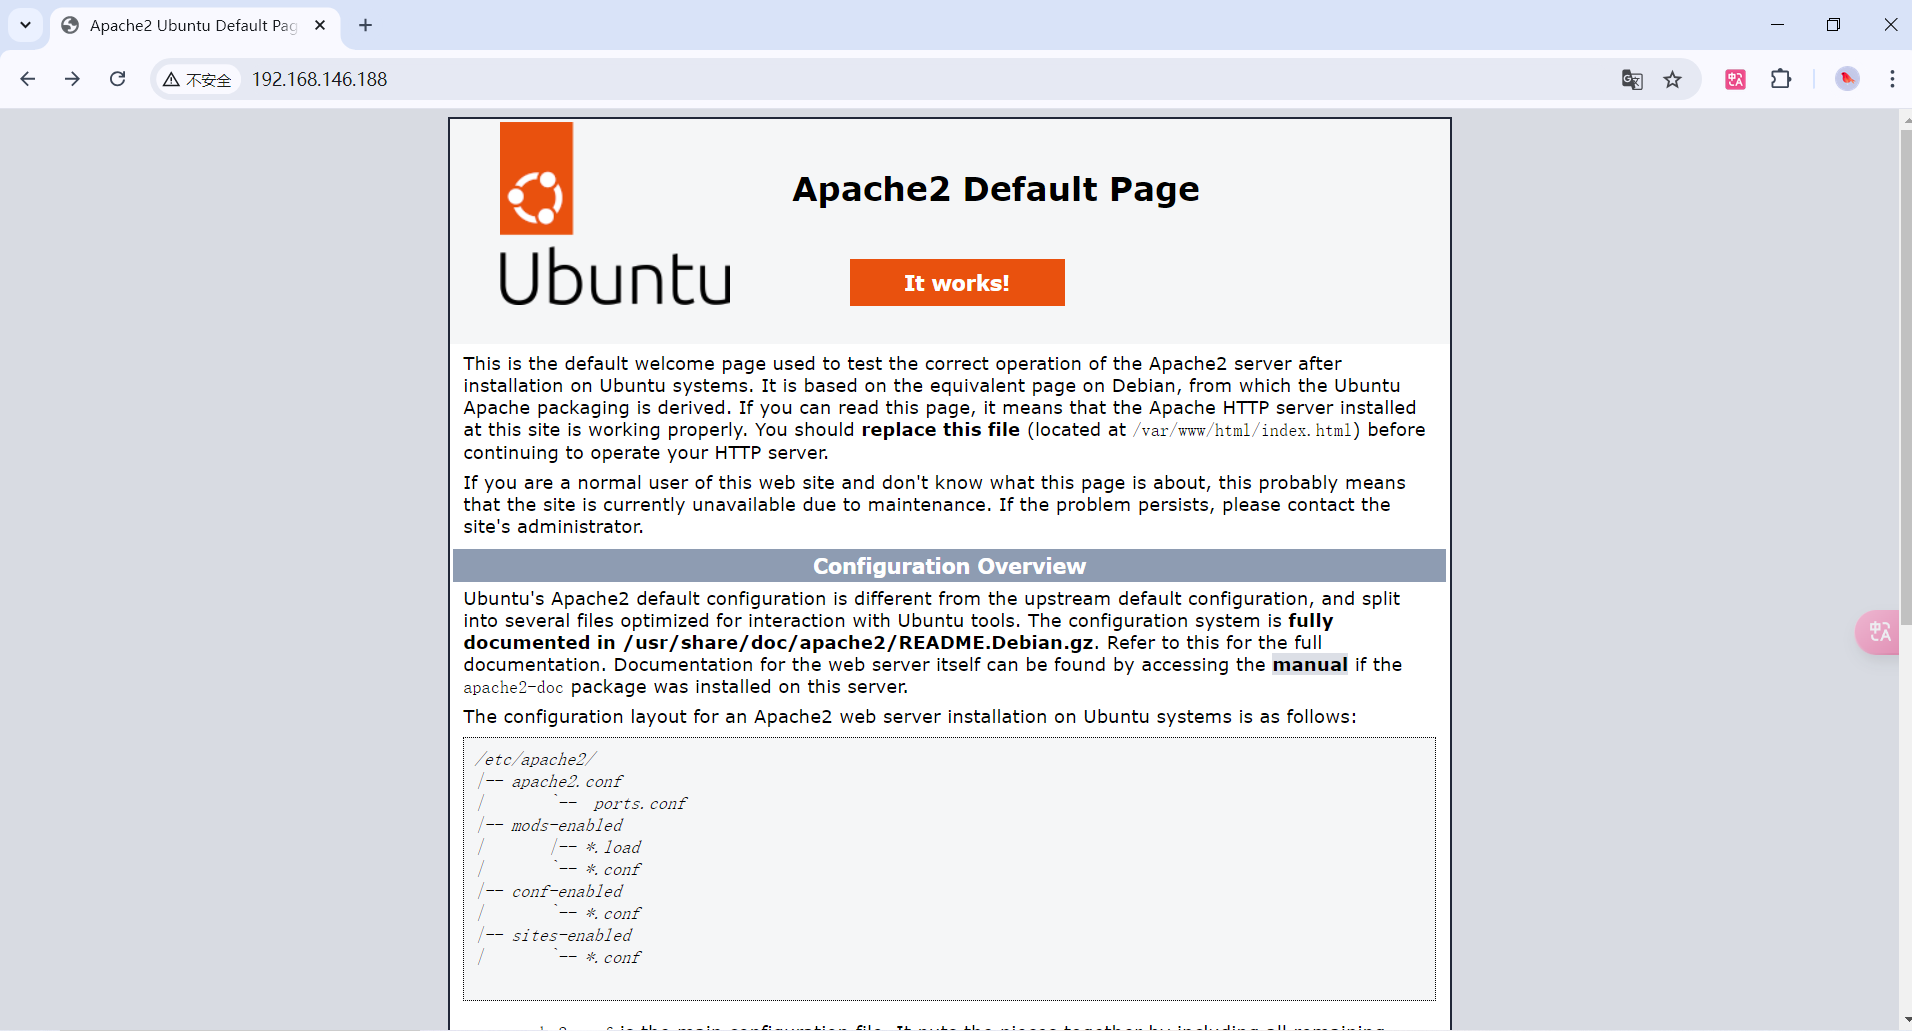Open a new tab with plus button
1912x1031 pixels.
click(366, 25)
